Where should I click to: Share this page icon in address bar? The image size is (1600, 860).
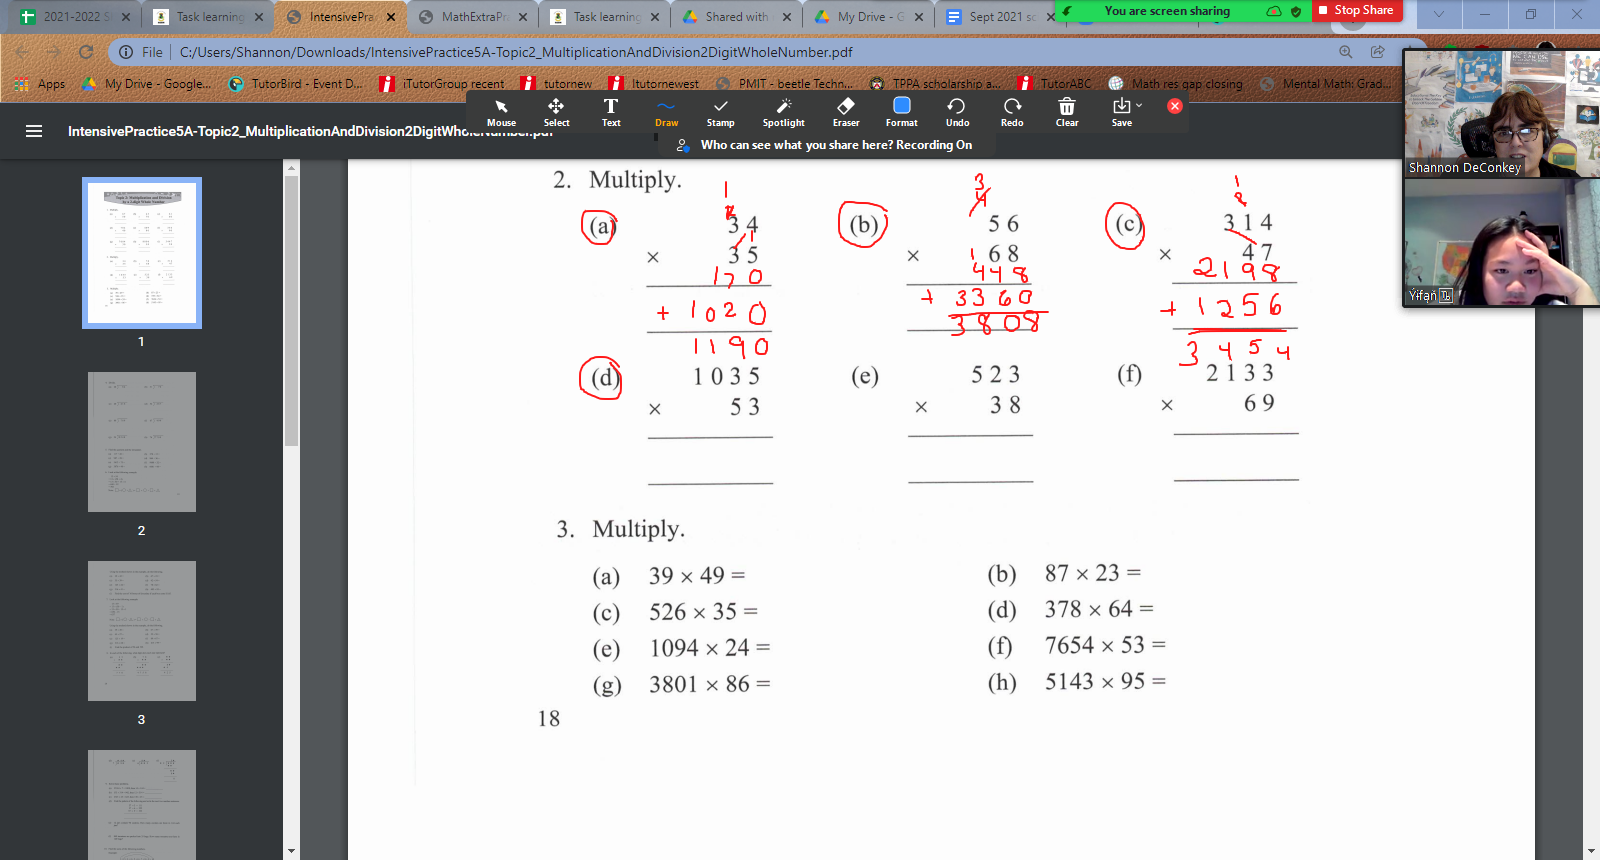click(1378, 52)
